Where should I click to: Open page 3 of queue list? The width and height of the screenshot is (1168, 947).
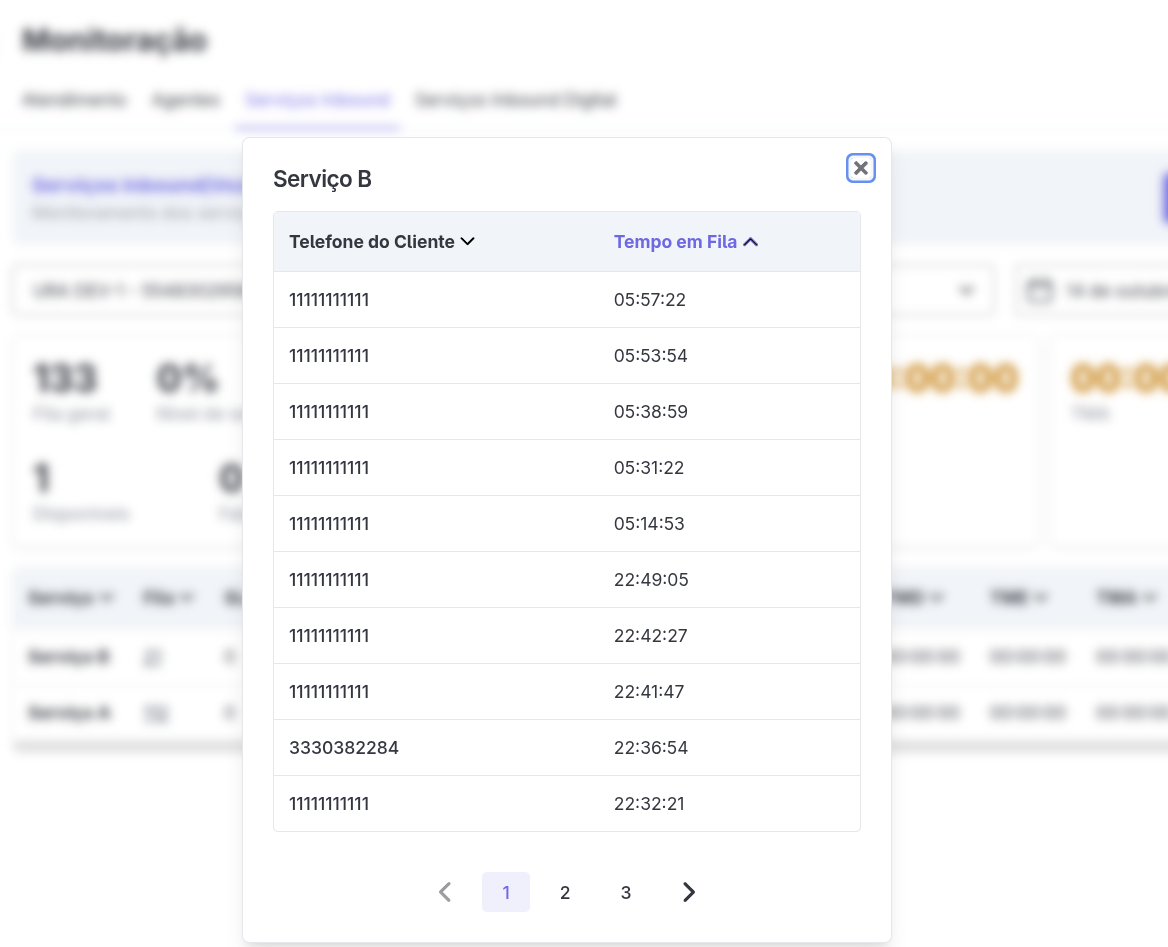click(626, 892)
